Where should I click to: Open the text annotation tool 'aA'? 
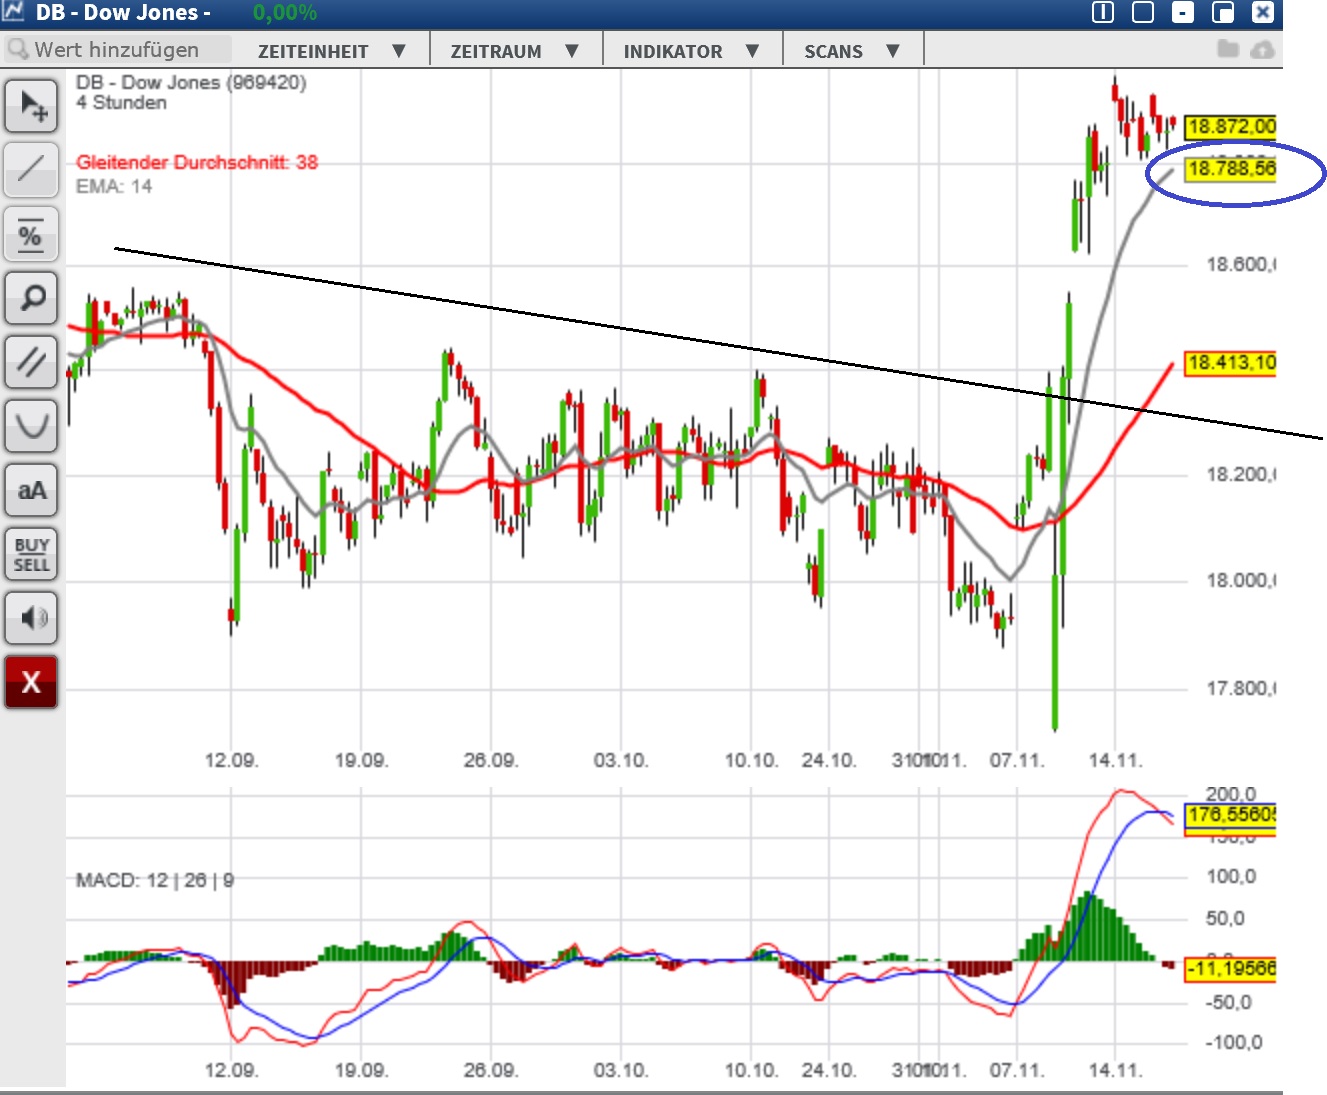[30, 490]
